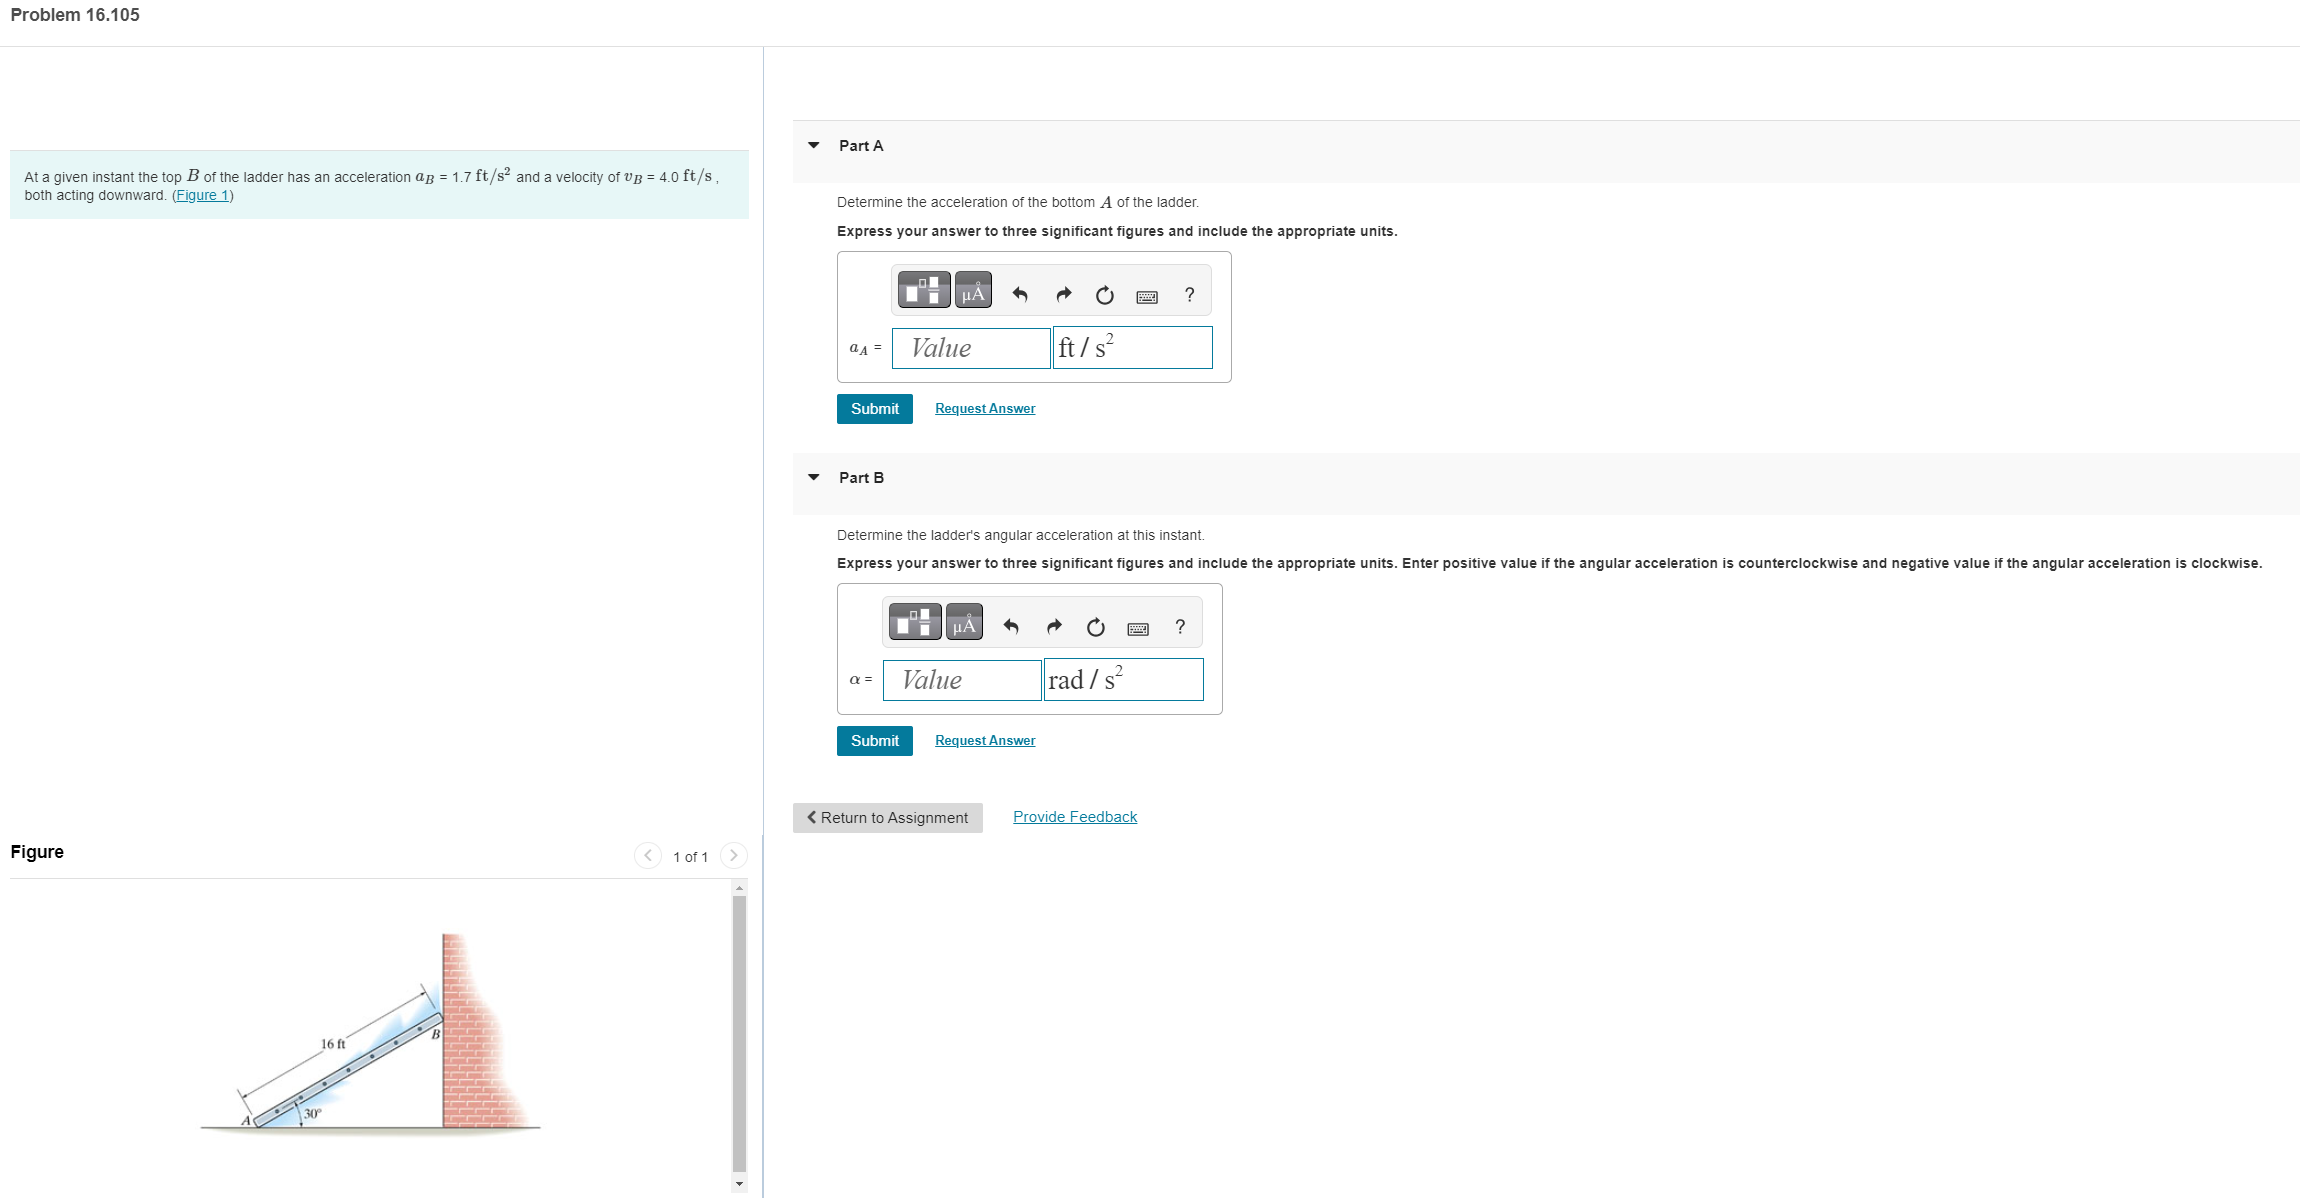The width and height of the screenshot is (2300, 1198).
Task: Click the templates icon in Part A toolbar
Action: tap(923, 291)
